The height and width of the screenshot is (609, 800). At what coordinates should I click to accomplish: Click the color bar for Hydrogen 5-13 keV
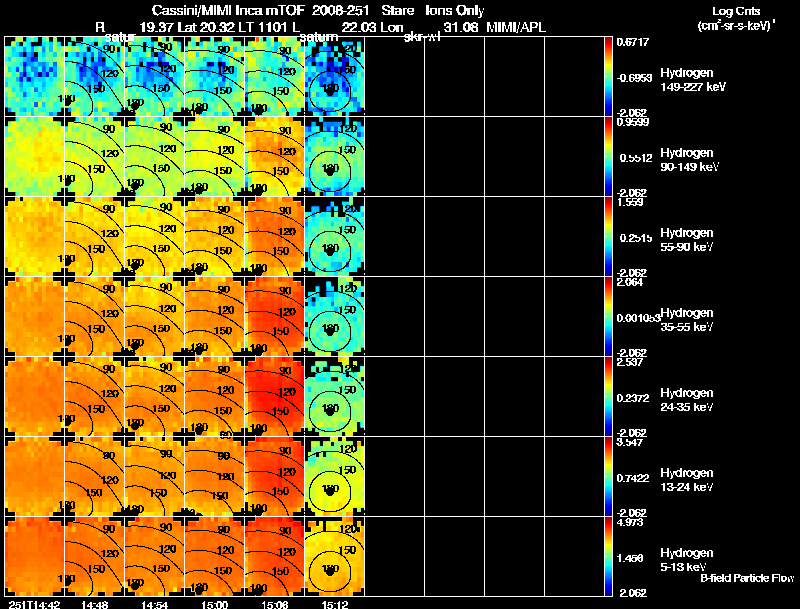pos(608,556)
